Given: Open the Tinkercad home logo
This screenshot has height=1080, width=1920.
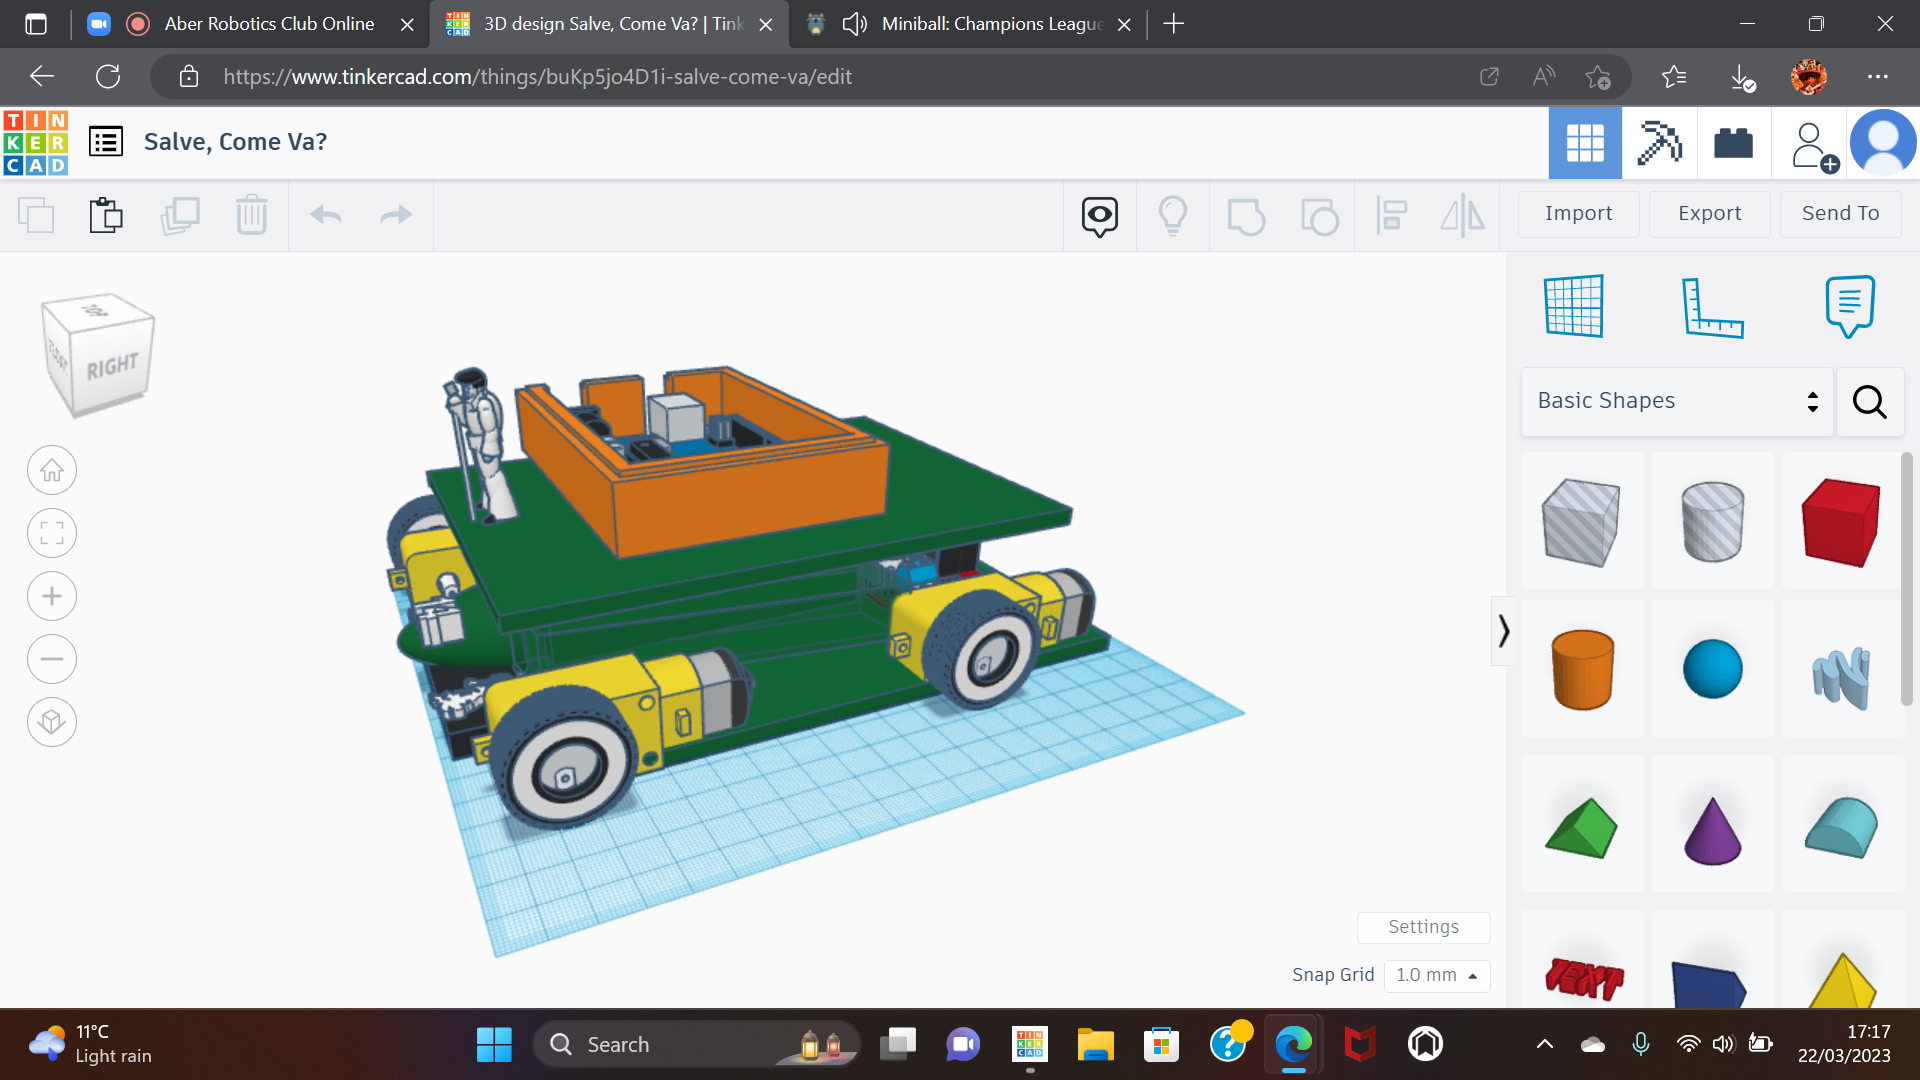Looking at the screenshot, I should 36,142.
